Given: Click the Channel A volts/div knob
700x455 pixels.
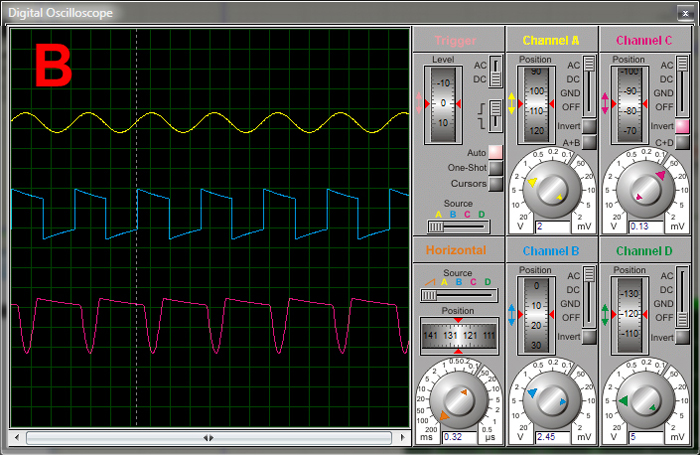Looking at the screenshot, I should (552, 189).
